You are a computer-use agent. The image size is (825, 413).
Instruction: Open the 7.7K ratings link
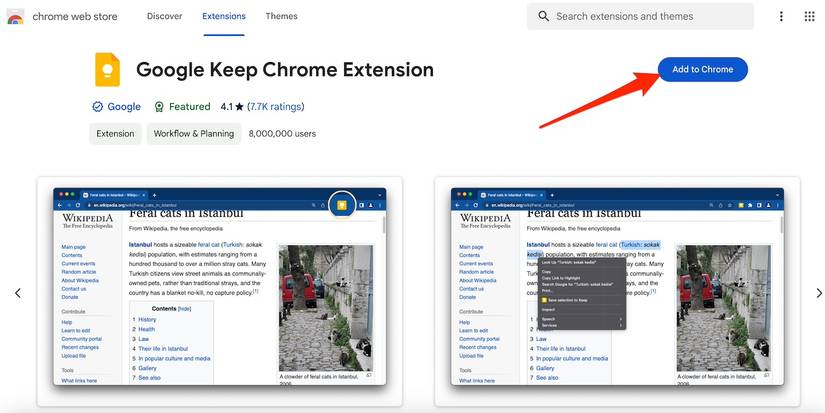(276, 107)
